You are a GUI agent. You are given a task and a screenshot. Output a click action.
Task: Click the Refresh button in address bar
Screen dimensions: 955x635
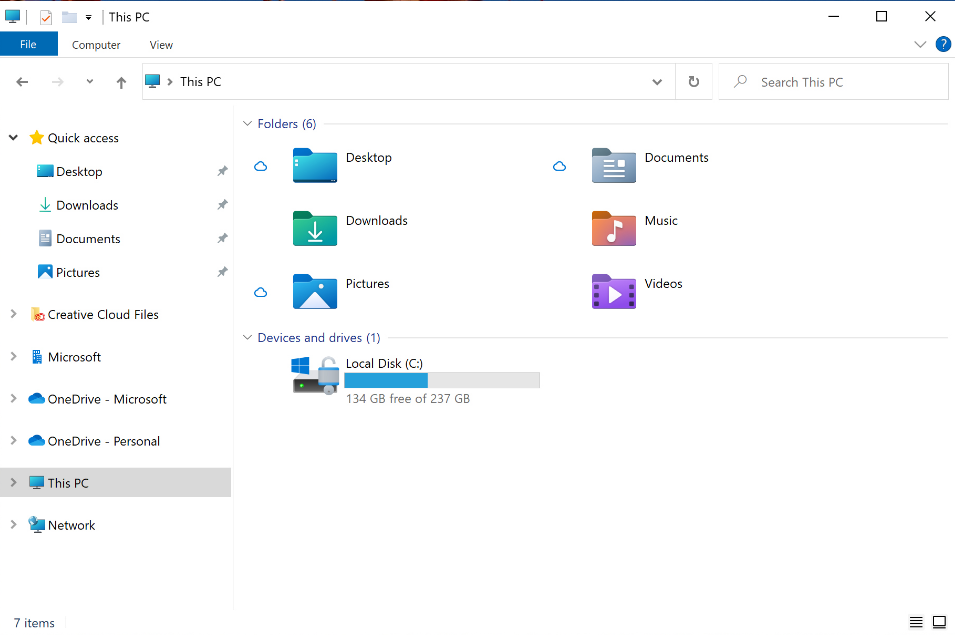693,82
